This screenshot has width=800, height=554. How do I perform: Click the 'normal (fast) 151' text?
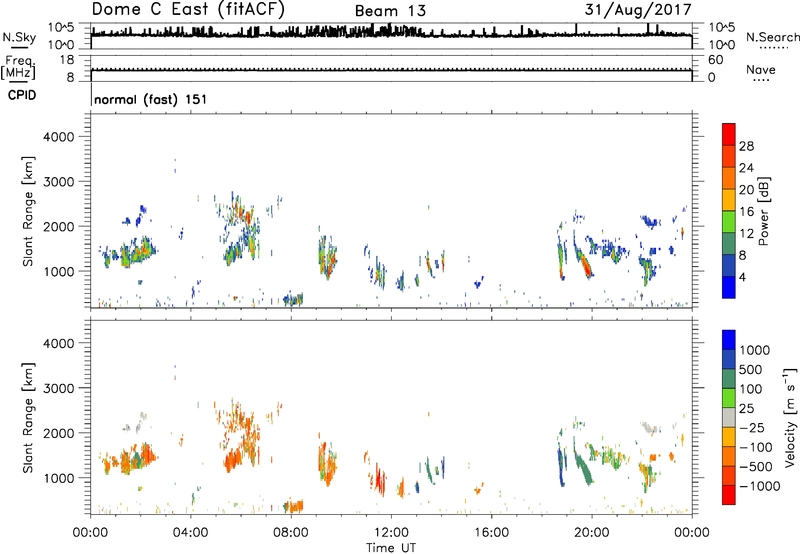click(x=151, y=99)
